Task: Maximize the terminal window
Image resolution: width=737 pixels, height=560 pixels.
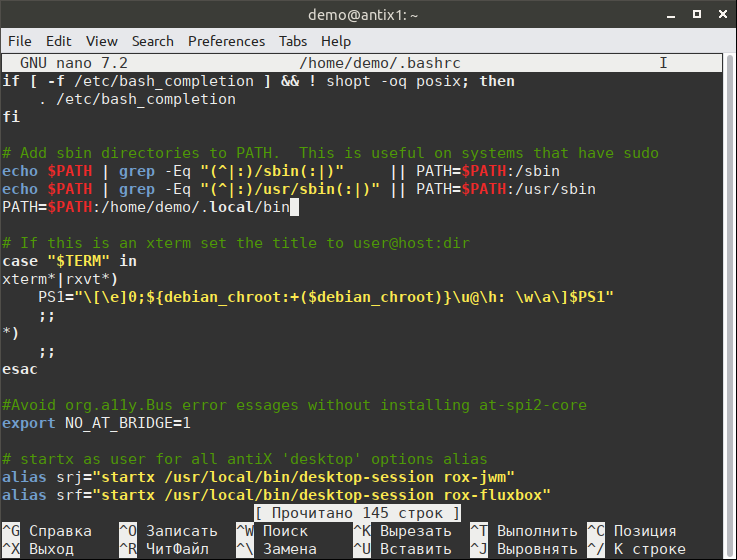Action: point(697,14)
